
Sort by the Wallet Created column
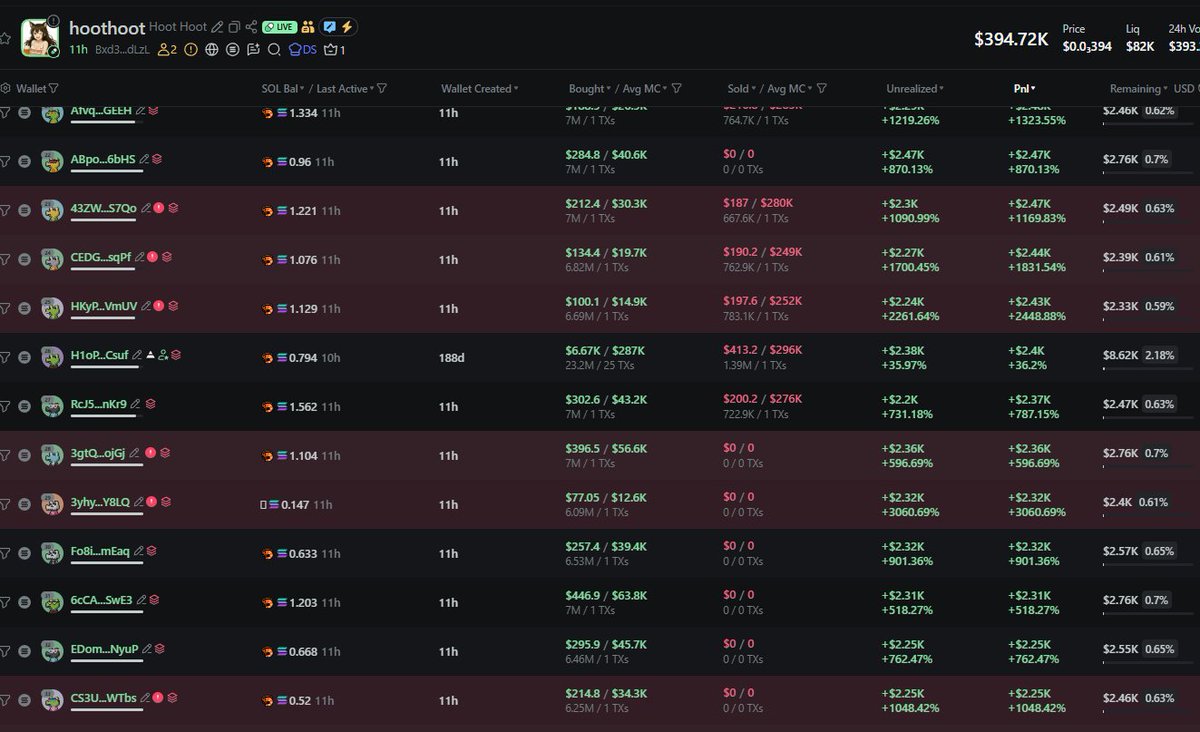[x=479, y=88]
